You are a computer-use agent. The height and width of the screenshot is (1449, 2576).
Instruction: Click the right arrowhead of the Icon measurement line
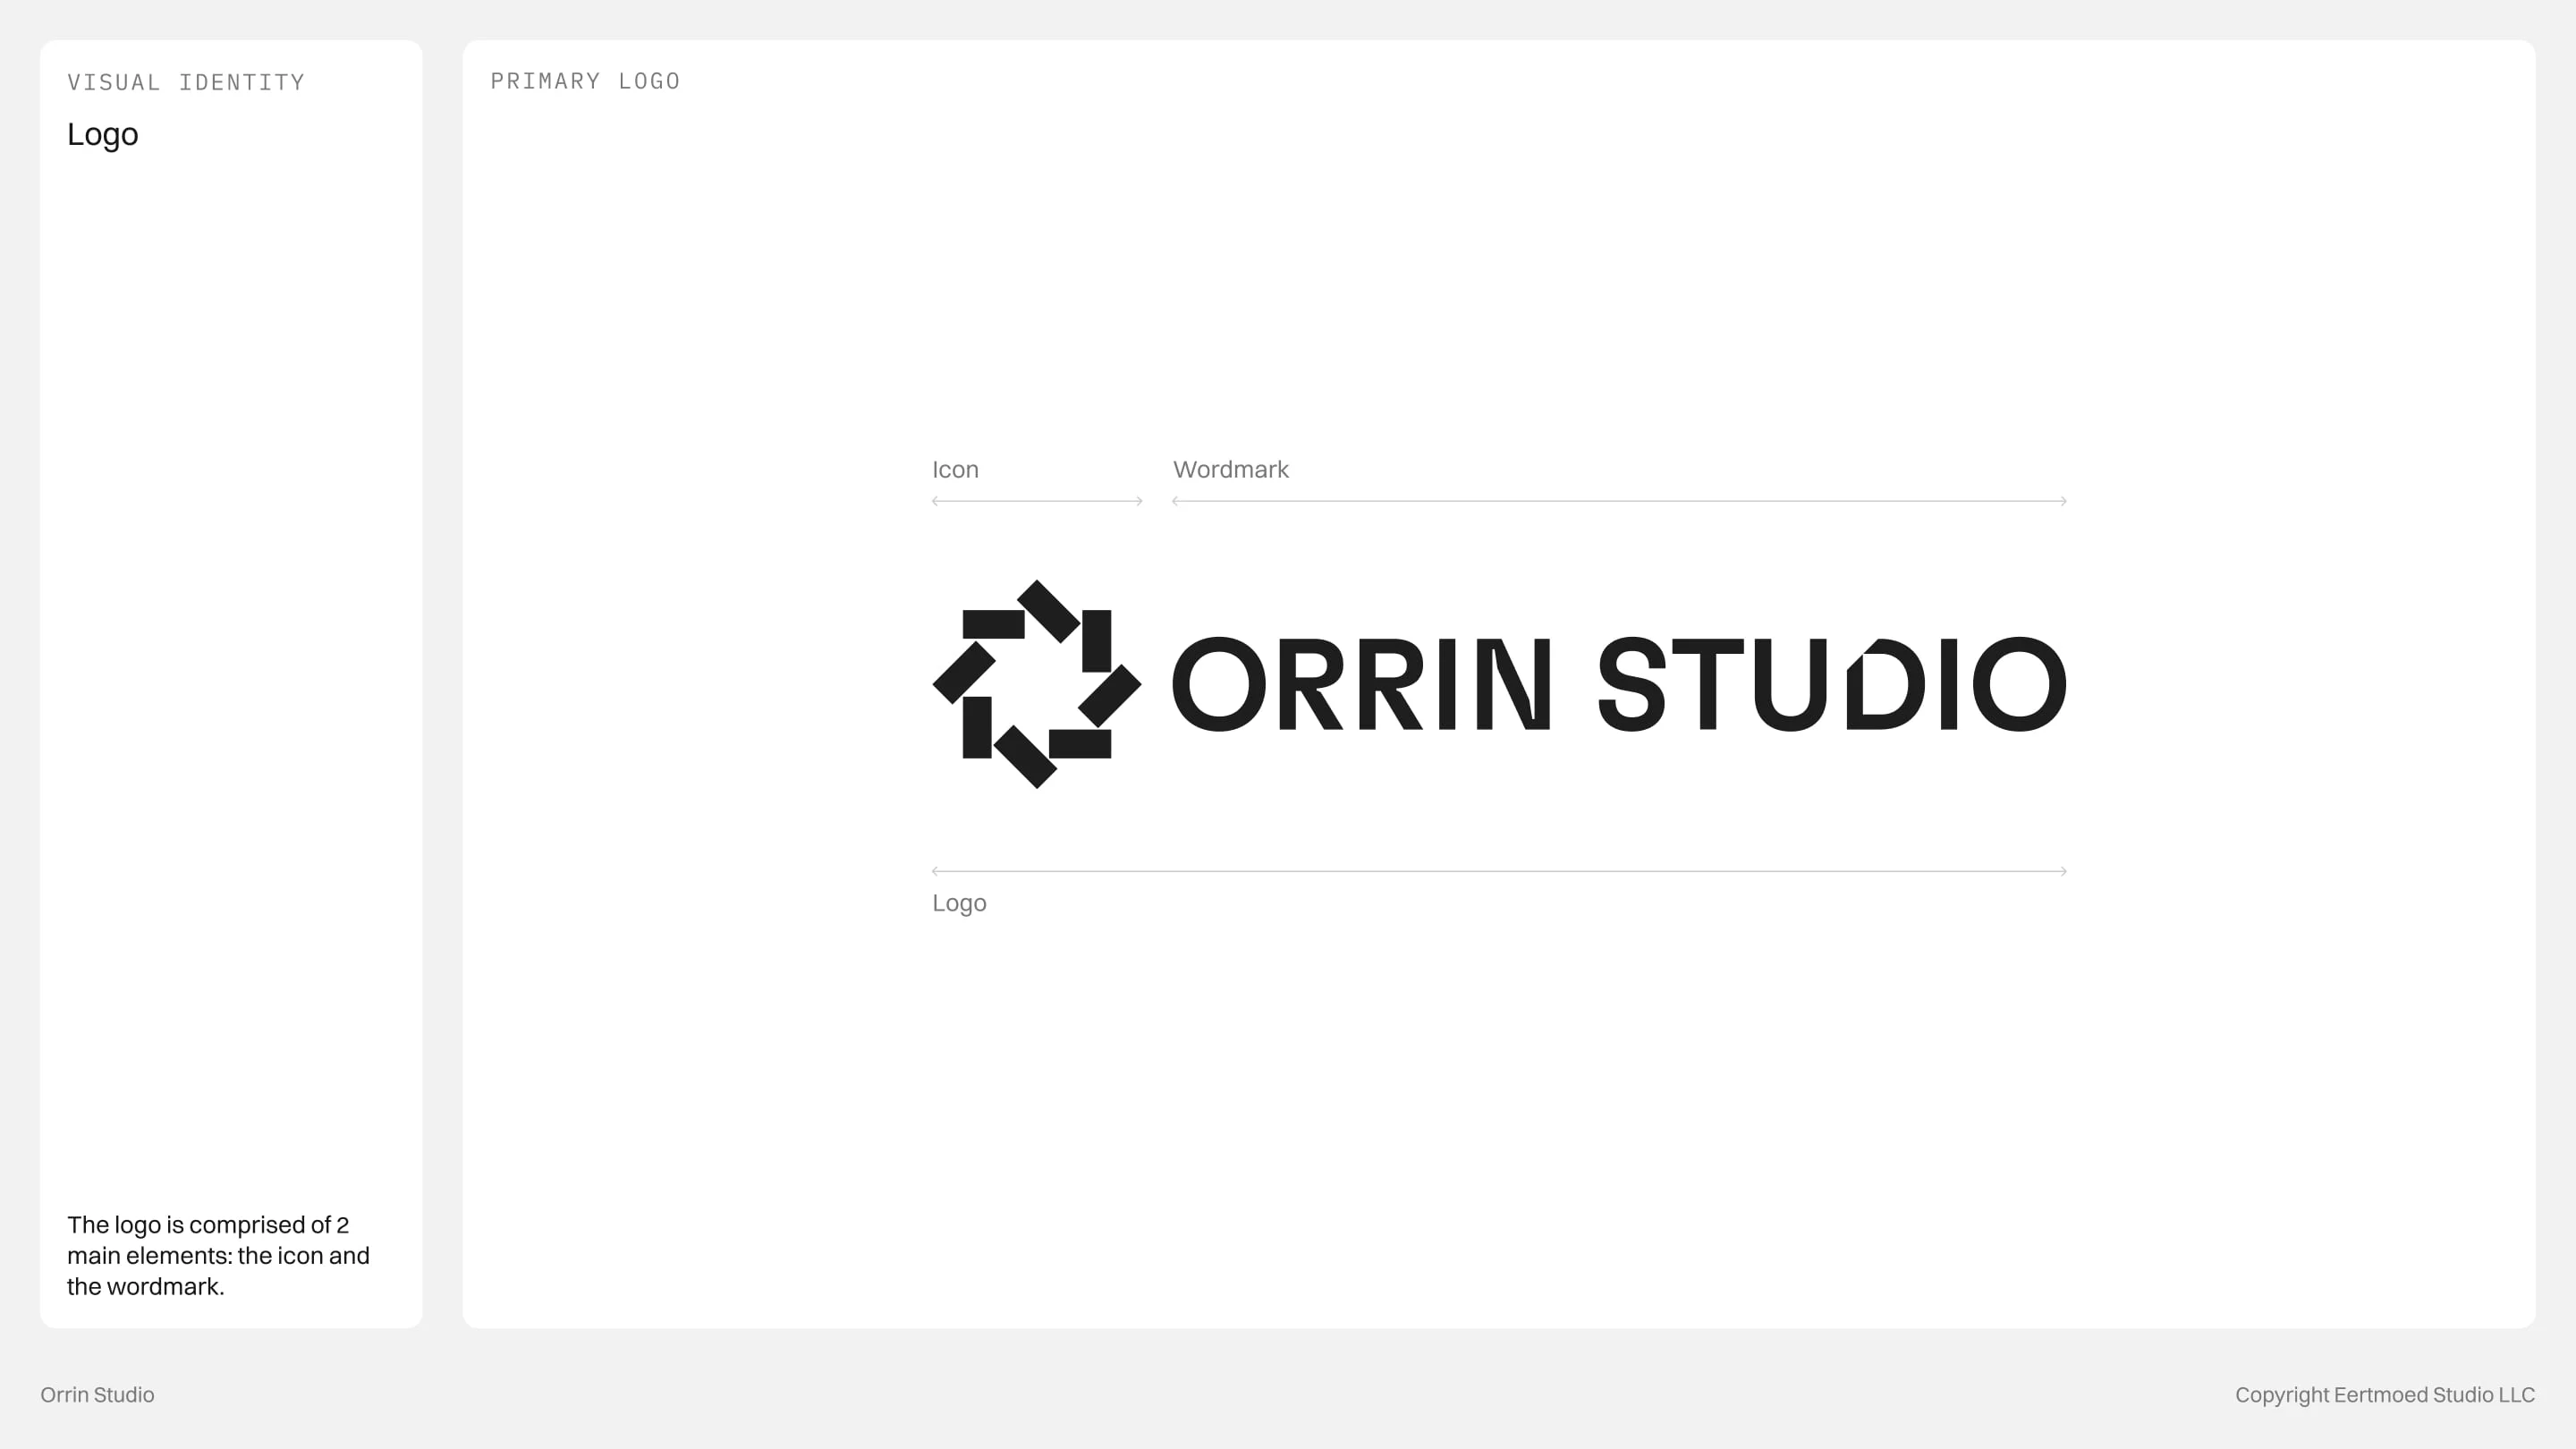point(1139,501)
